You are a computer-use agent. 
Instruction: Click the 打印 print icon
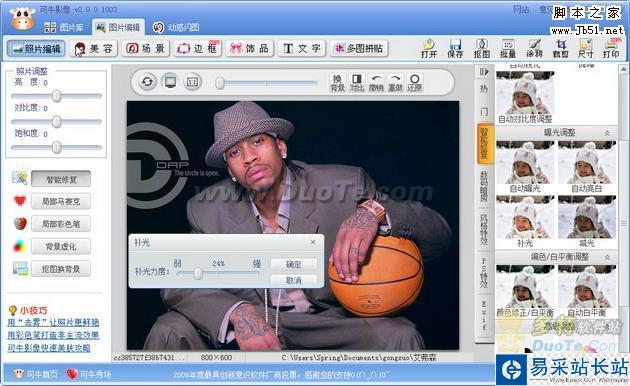point(611,48)
